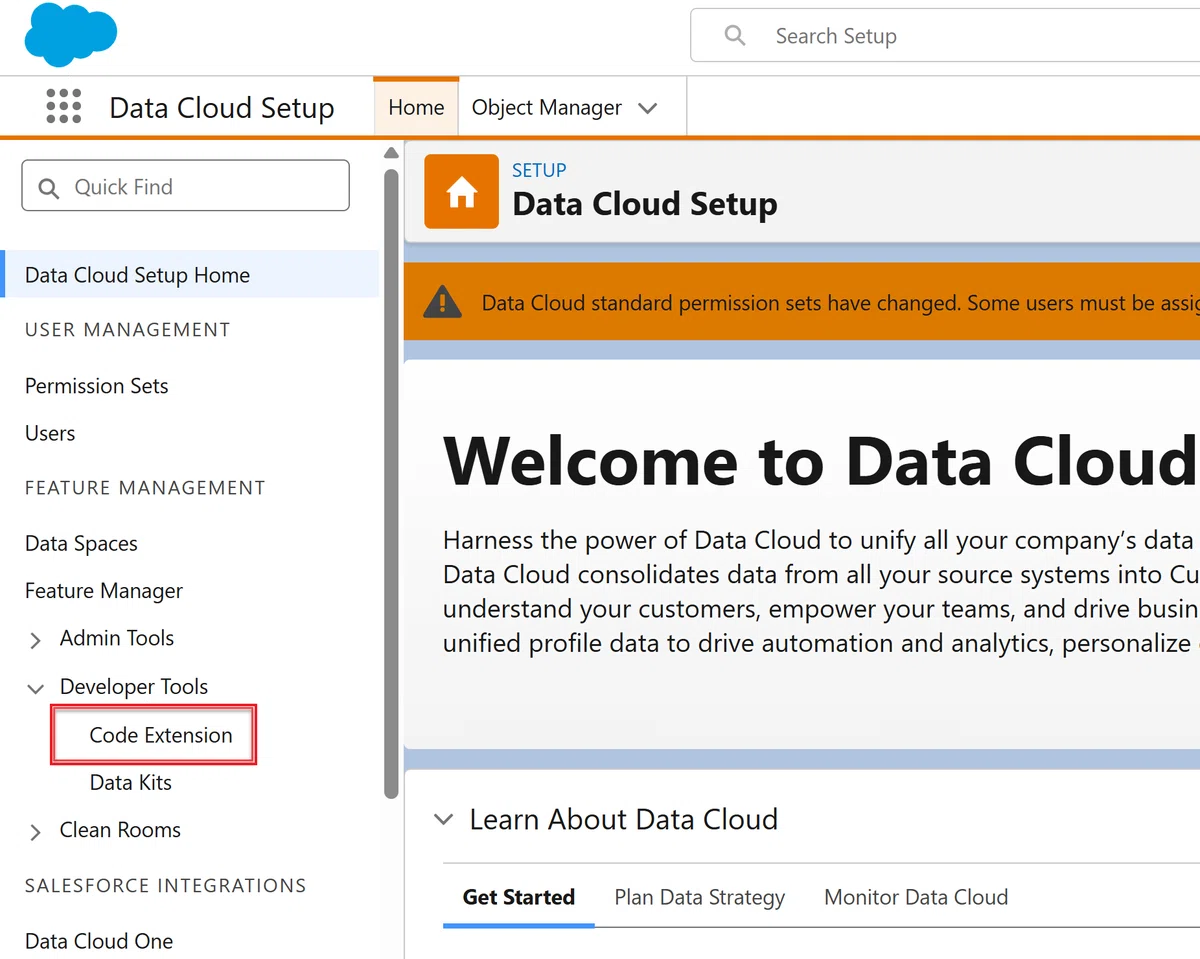The width and height of the screenshot is (1200, 959).
Task: Switch to Plan Data Strategy tab
Action: coord(699,897)
